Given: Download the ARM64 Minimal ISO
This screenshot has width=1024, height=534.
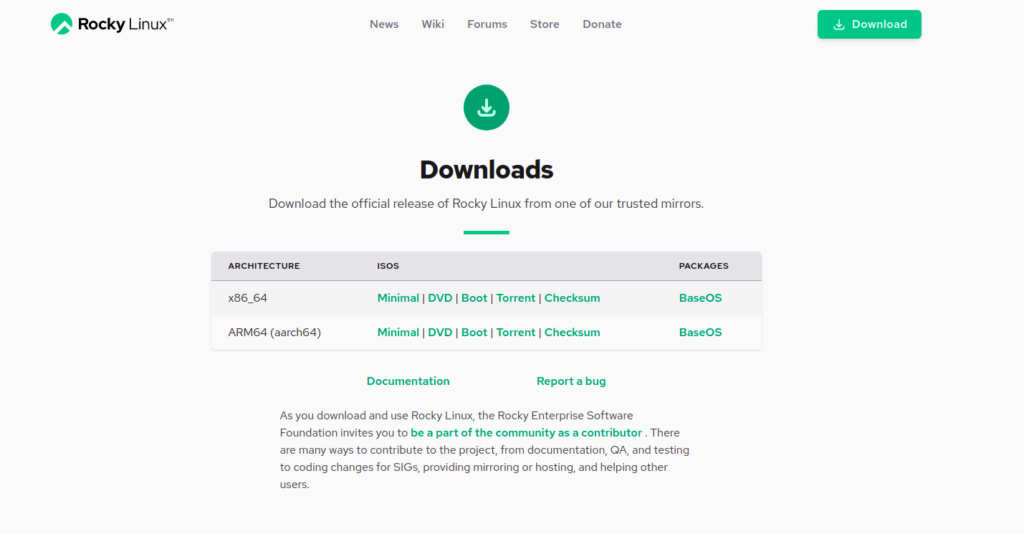Looking at the screenshot, I should 398,332.
